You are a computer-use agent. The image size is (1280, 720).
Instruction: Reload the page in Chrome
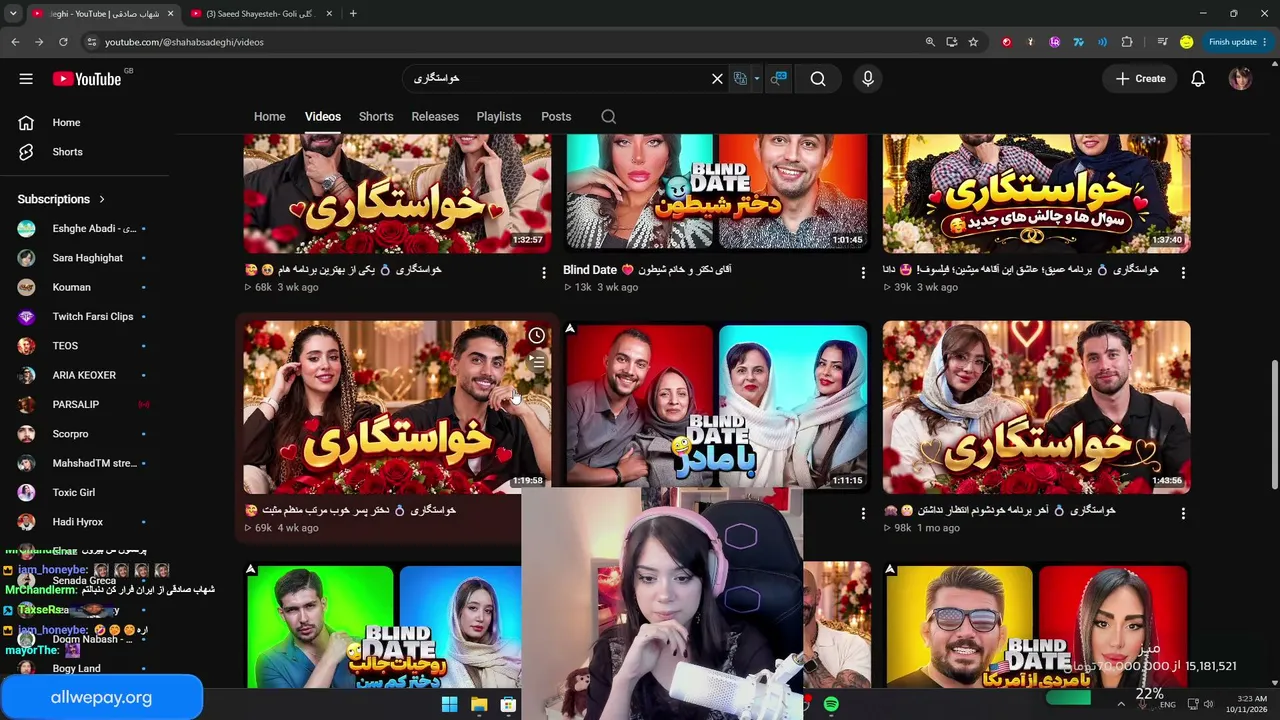[x=63, y=42]
